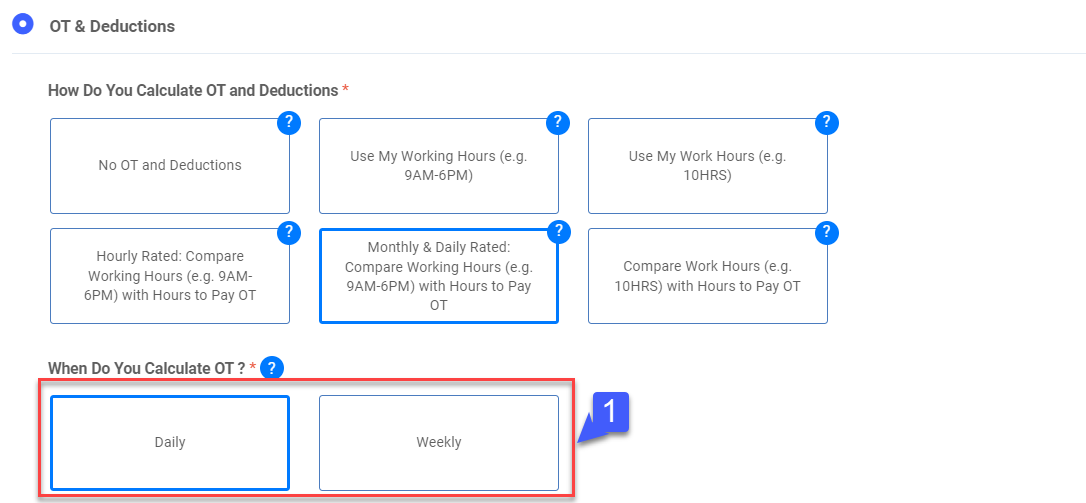Open help for Use My Working Hours option
This screenshot has height=503, width=1086.
click(557, 123)
